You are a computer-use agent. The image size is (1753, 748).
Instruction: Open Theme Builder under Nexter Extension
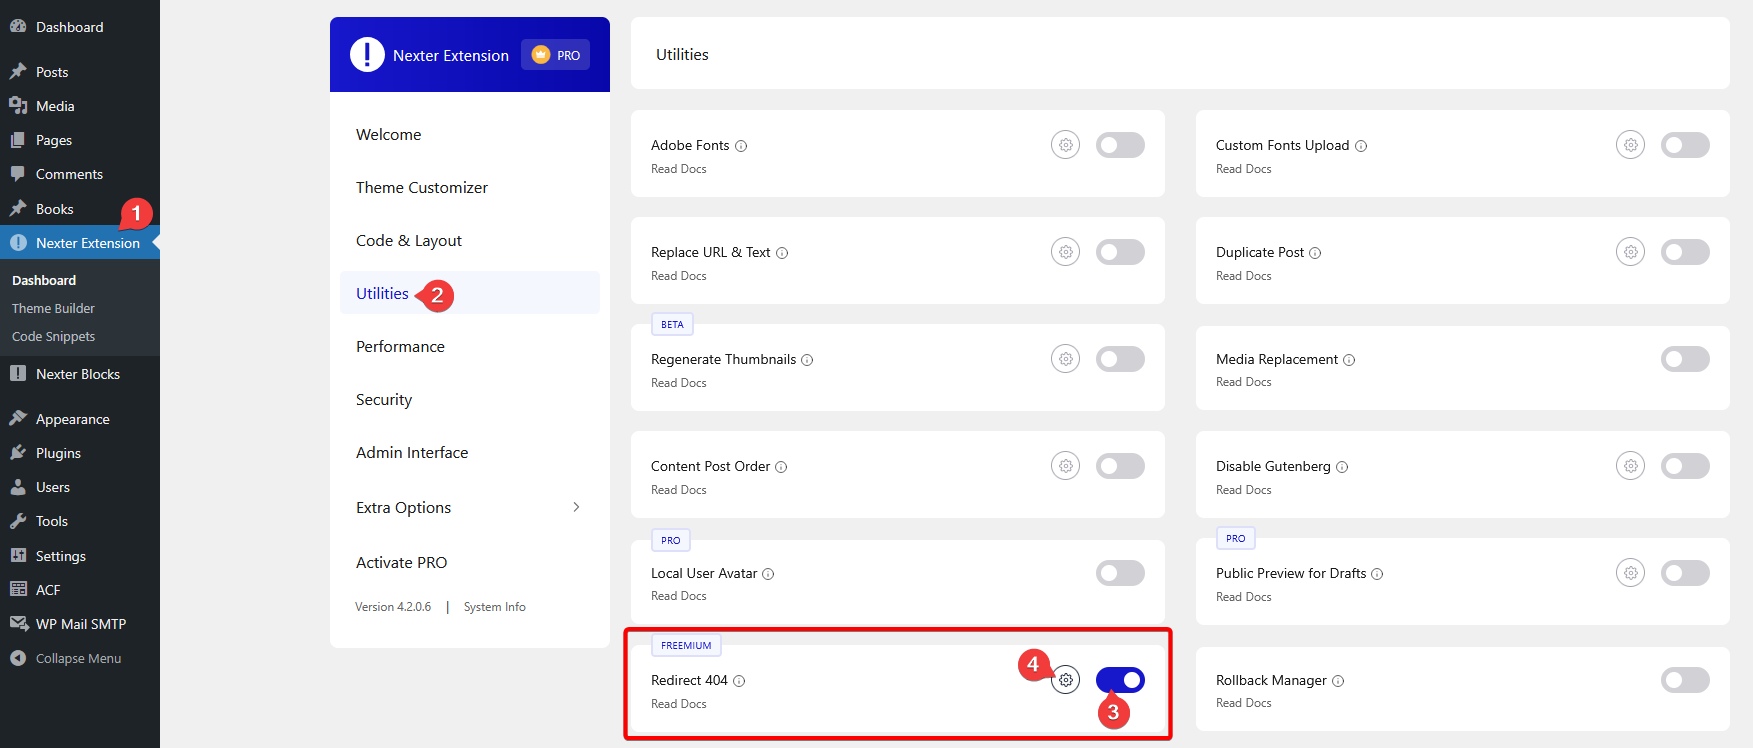click(x=52, y=308)
